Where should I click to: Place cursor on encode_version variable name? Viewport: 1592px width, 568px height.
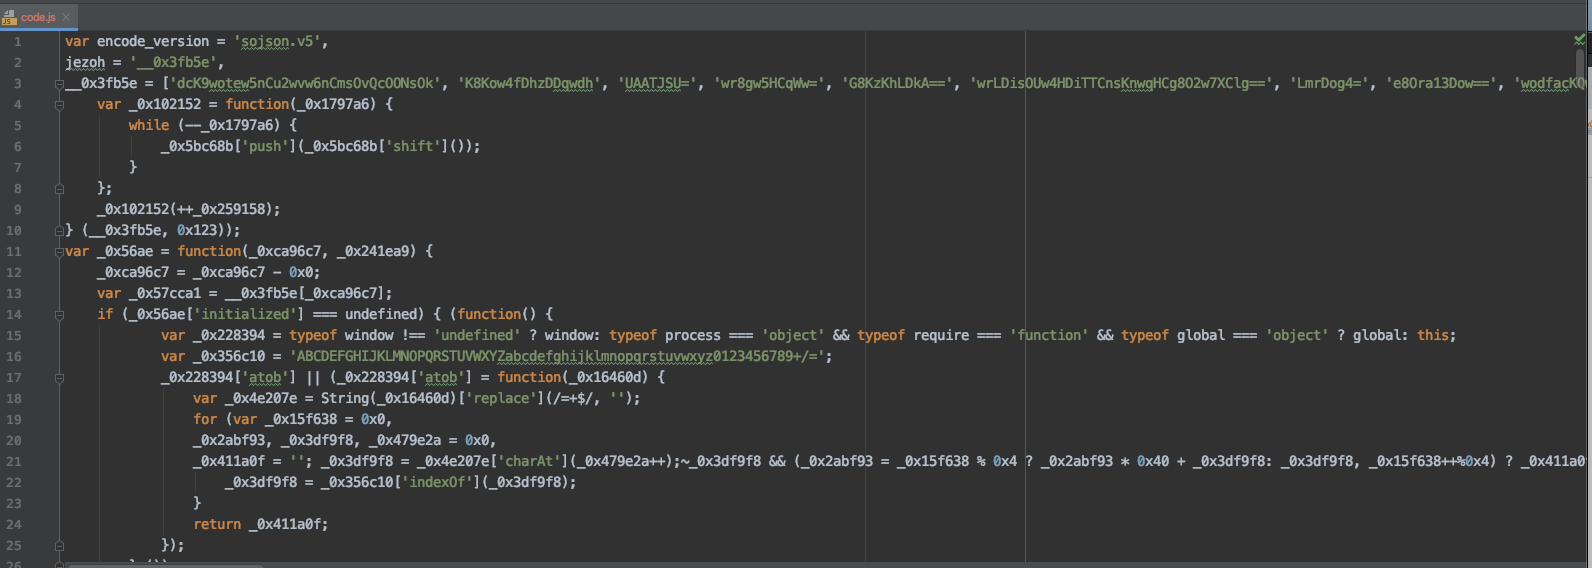pos(153,41)
